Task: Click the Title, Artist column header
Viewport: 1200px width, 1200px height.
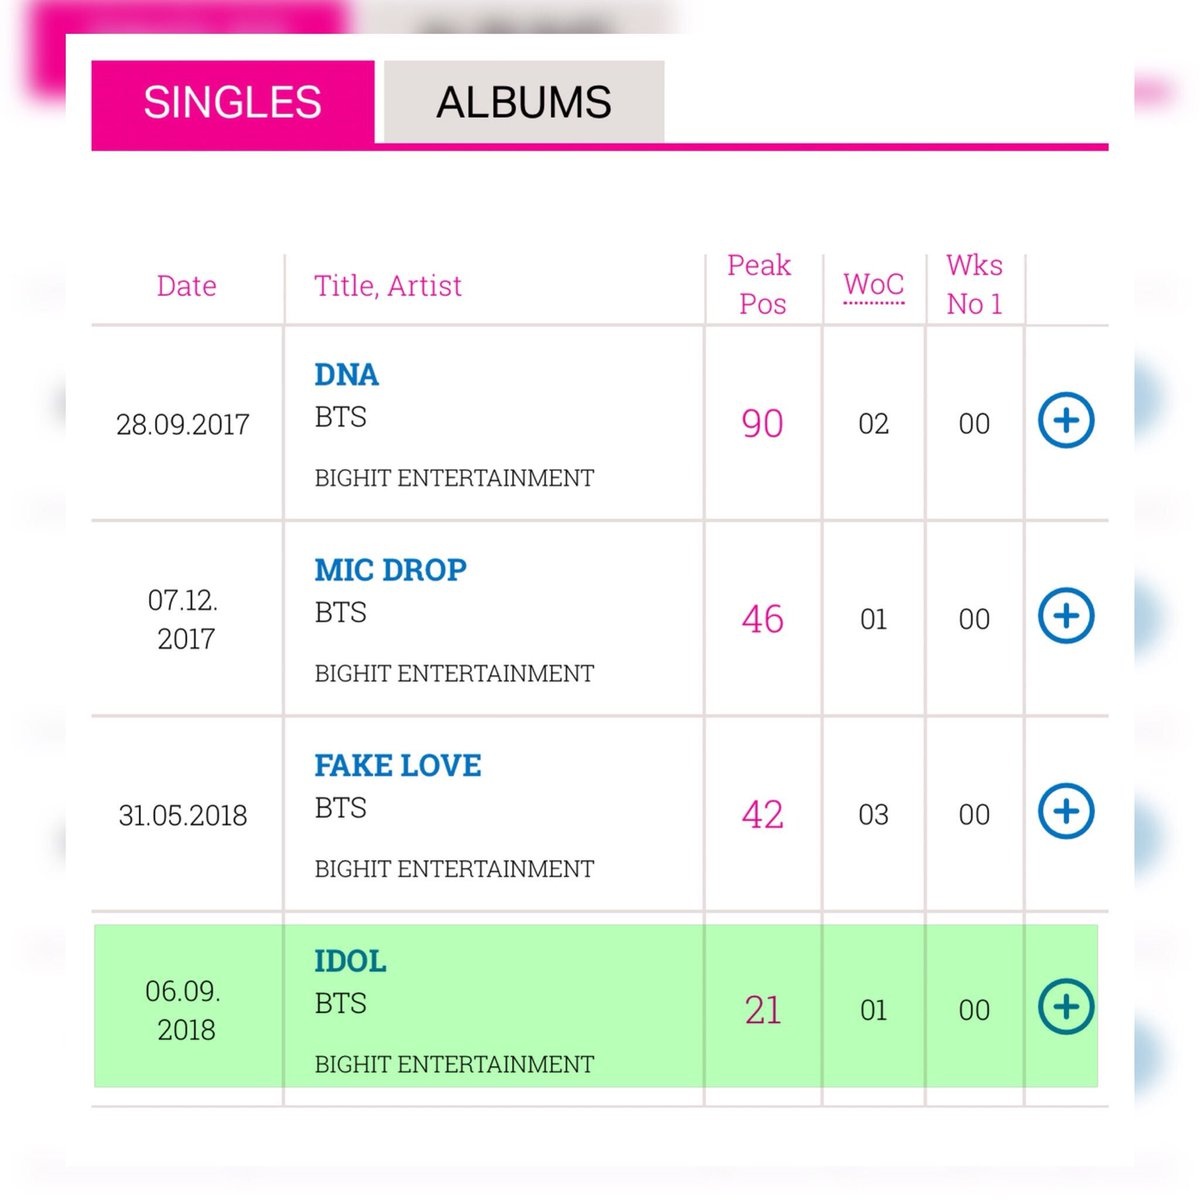Action: [x=388, y=286]
